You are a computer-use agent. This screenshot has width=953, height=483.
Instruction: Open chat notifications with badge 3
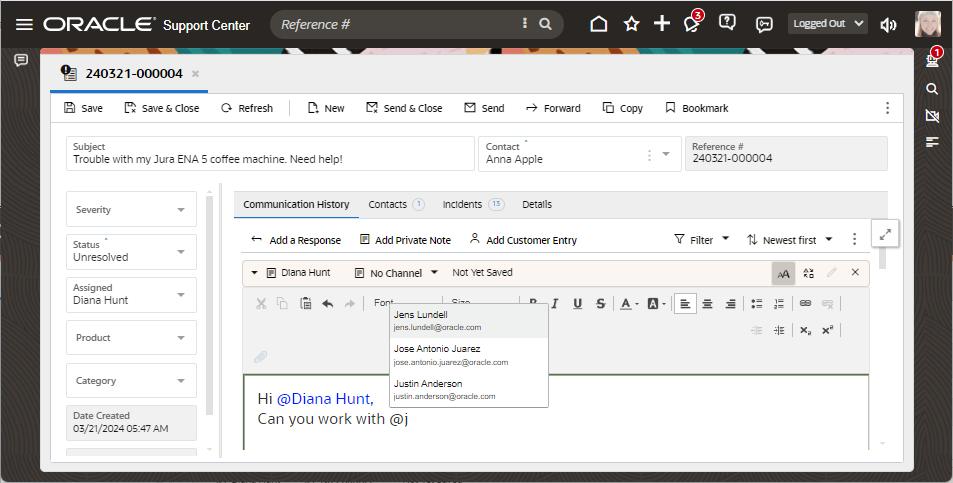(x=692, y=22)
